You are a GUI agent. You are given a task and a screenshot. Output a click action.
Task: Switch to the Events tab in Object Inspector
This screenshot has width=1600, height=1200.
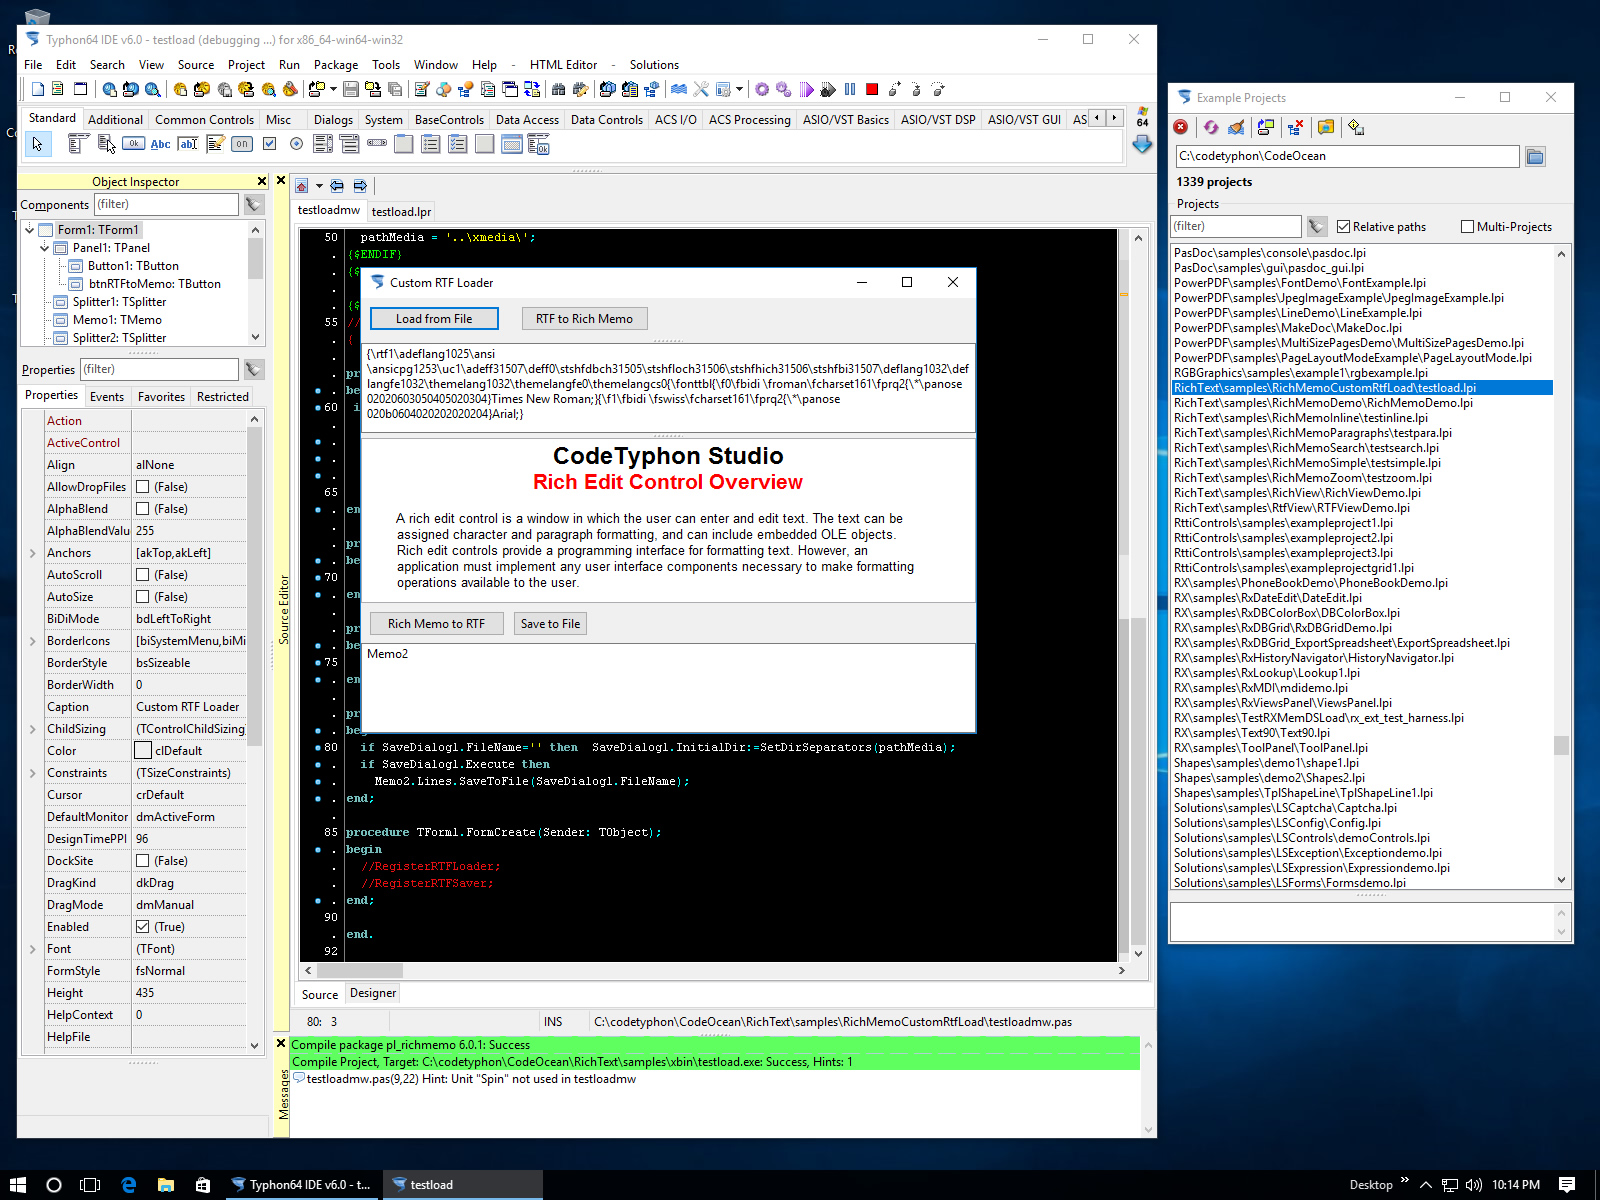(107, 397)
